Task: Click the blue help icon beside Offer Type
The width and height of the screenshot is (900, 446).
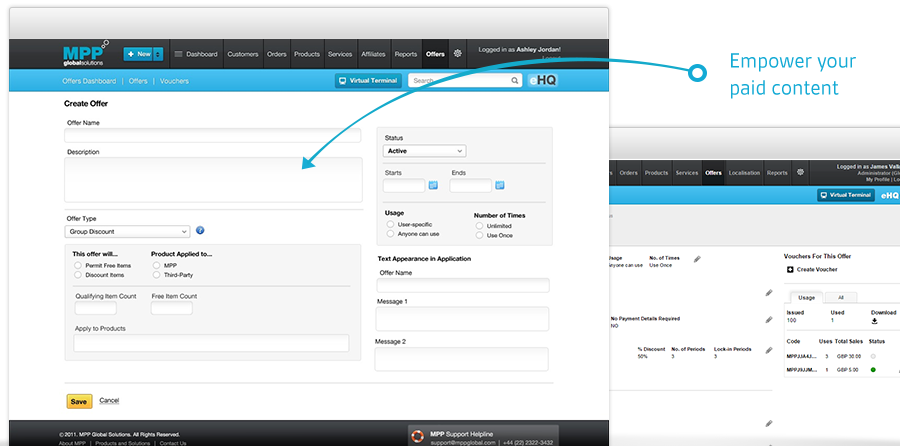Action: tap(200, 231)
